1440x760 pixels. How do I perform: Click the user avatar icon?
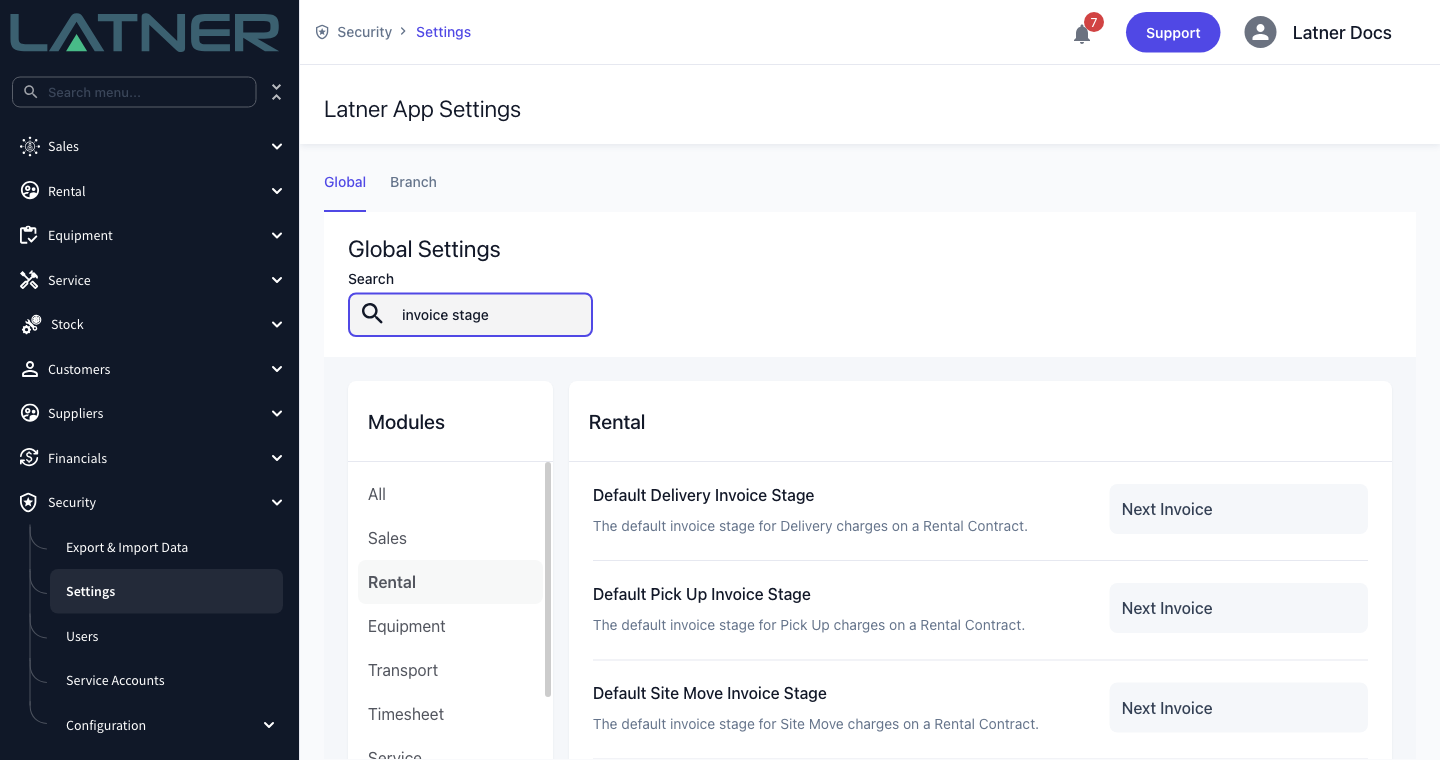pos(1260,32)
